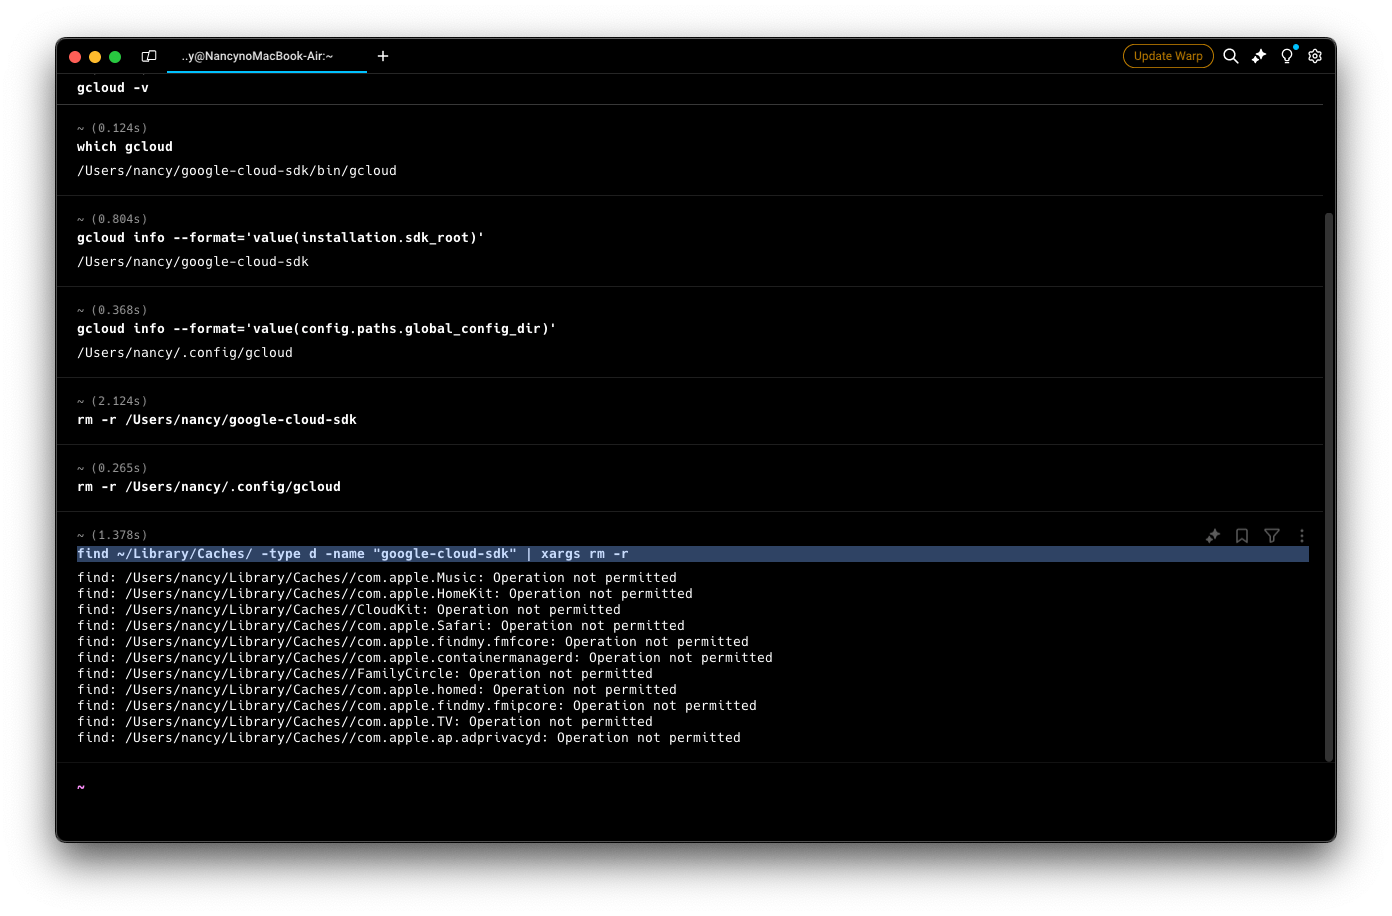The height and width of the screenshot is (916, 1392).
Task: Bookmark the find command block
Action: (x=1242, y=536)
